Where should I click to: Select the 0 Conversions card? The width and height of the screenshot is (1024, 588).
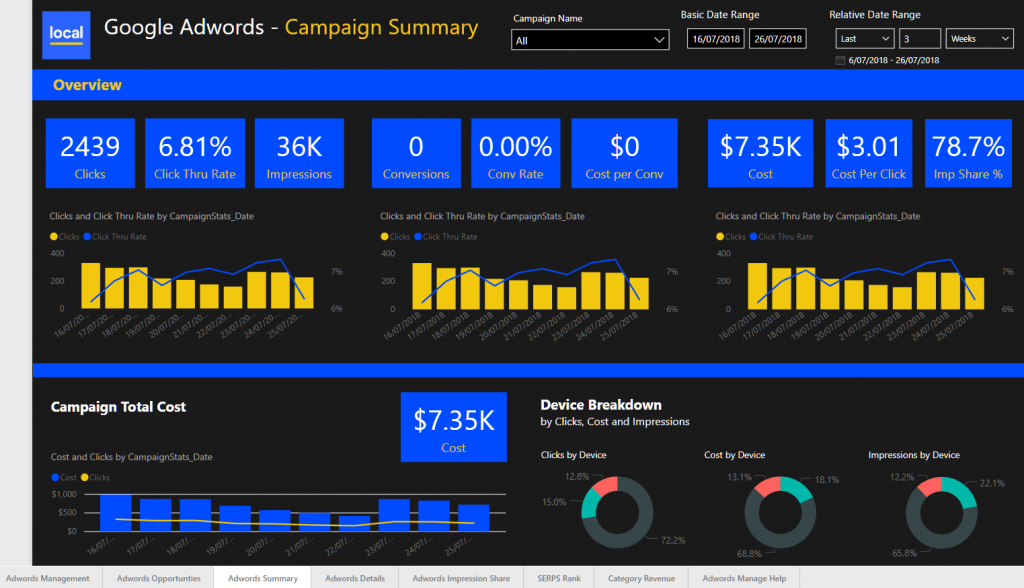[416, 154]
